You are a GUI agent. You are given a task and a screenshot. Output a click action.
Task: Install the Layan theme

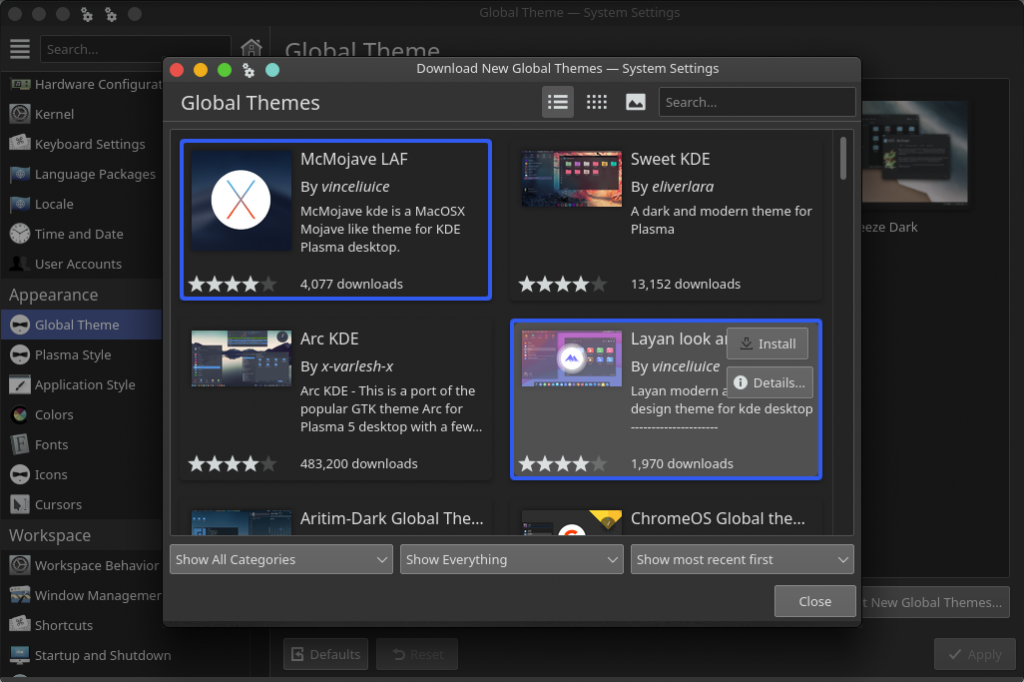[767, 343]
